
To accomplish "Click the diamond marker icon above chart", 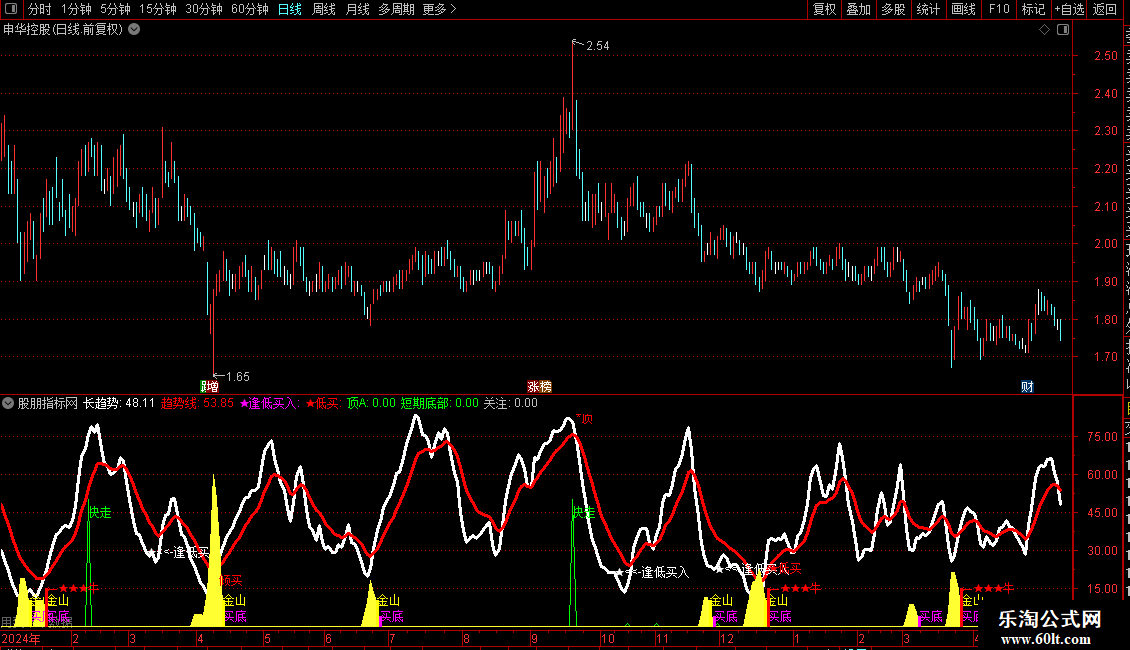I will (1044, 30).
